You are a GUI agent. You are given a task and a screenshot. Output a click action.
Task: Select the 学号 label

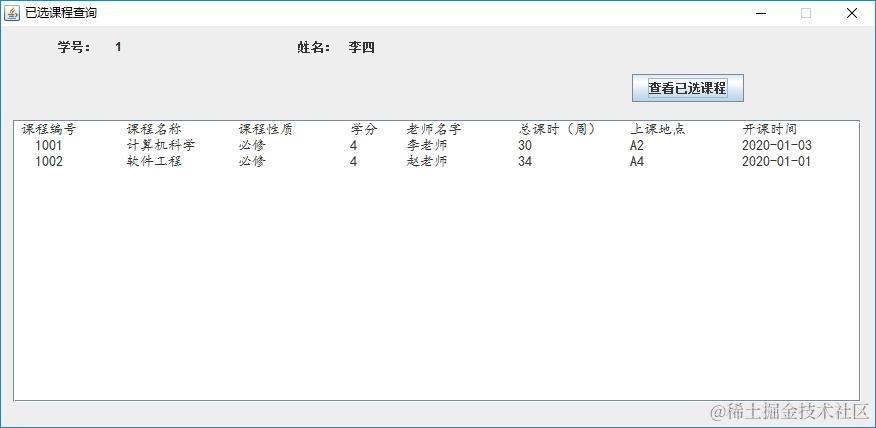tap(74, 47)
